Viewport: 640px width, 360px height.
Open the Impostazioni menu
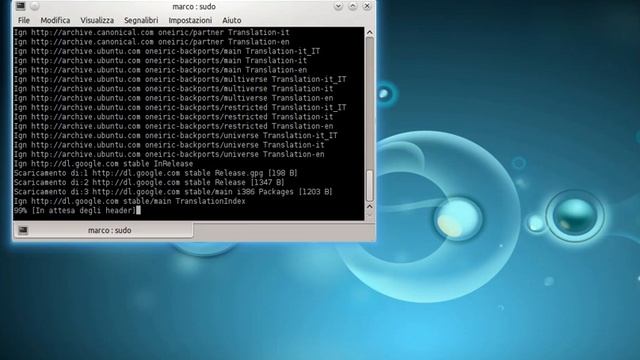pyautogui.click(x=190, y=20)
